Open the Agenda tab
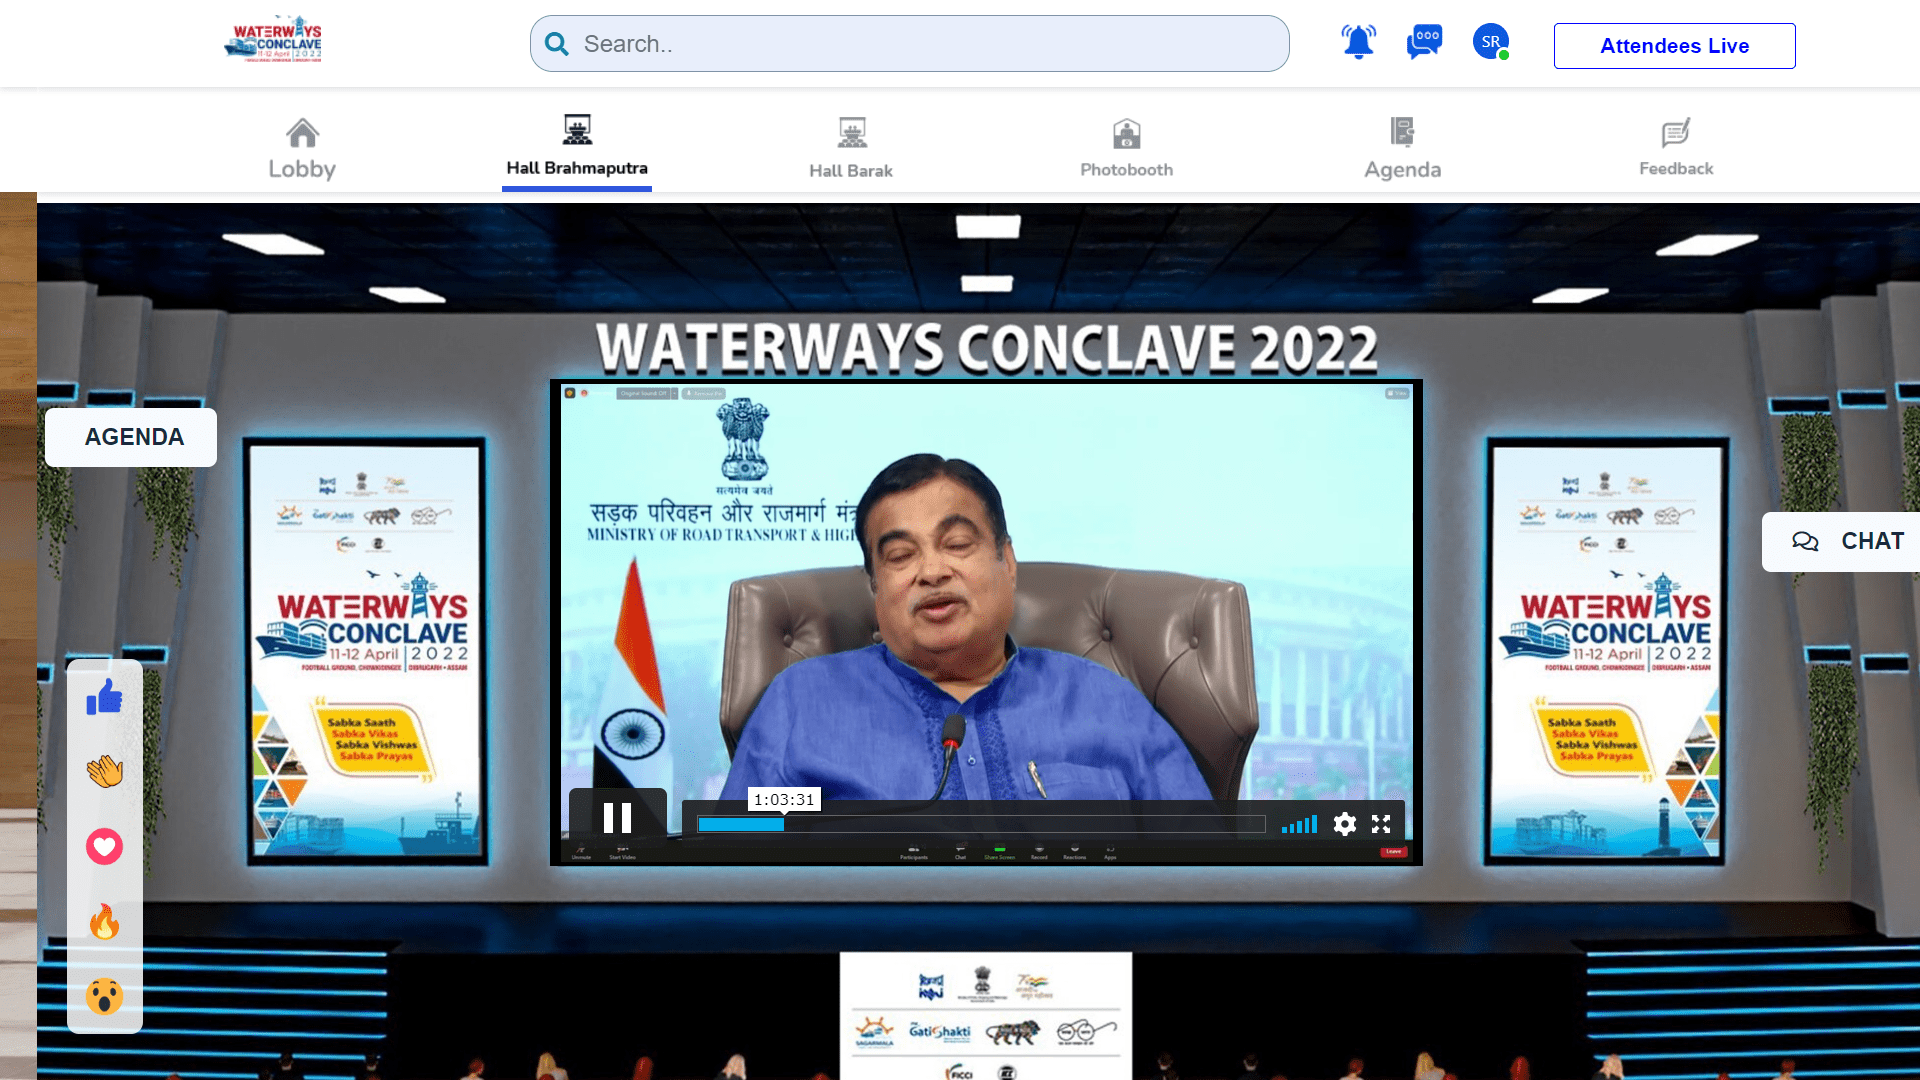The width and height of the screenshot is (1920, 1080). [1403, 148]
